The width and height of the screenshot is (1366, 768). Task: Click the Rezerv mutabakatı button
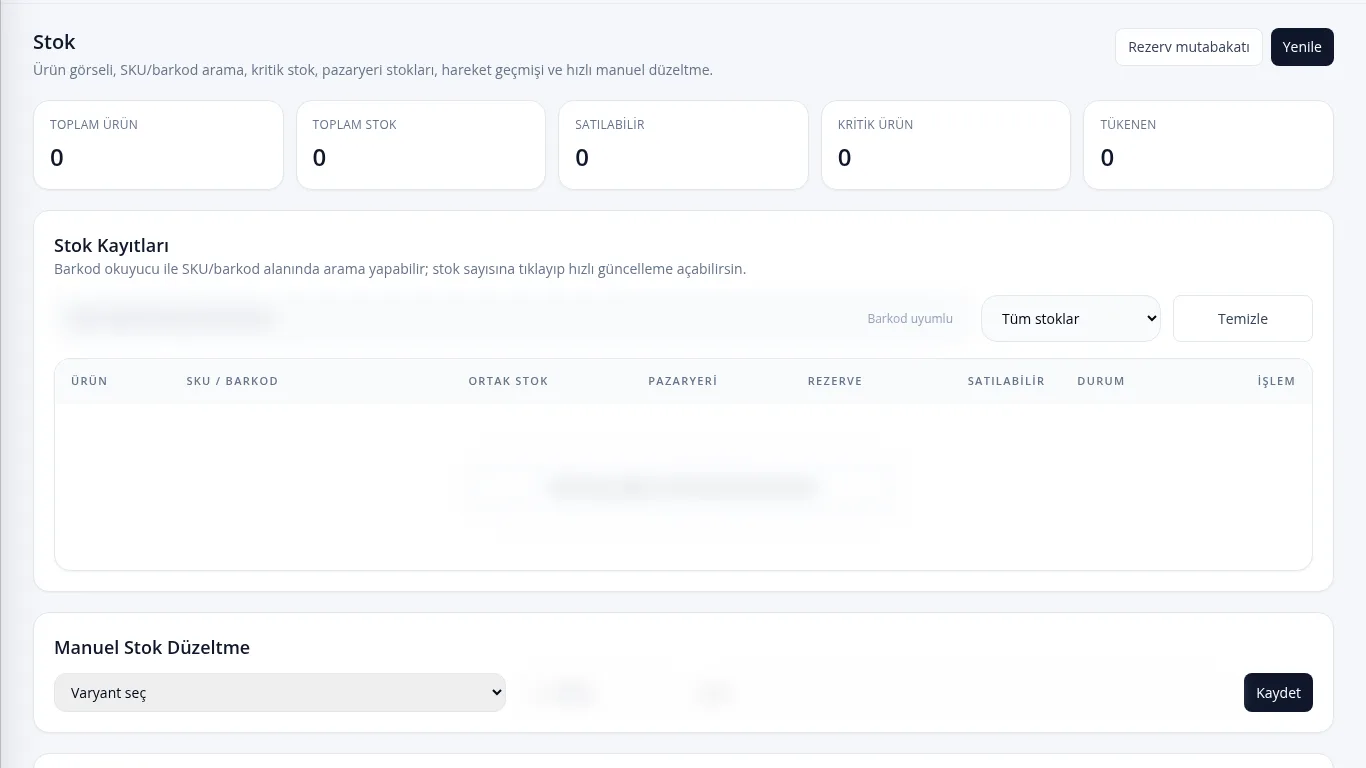(x=1189, y=47)
